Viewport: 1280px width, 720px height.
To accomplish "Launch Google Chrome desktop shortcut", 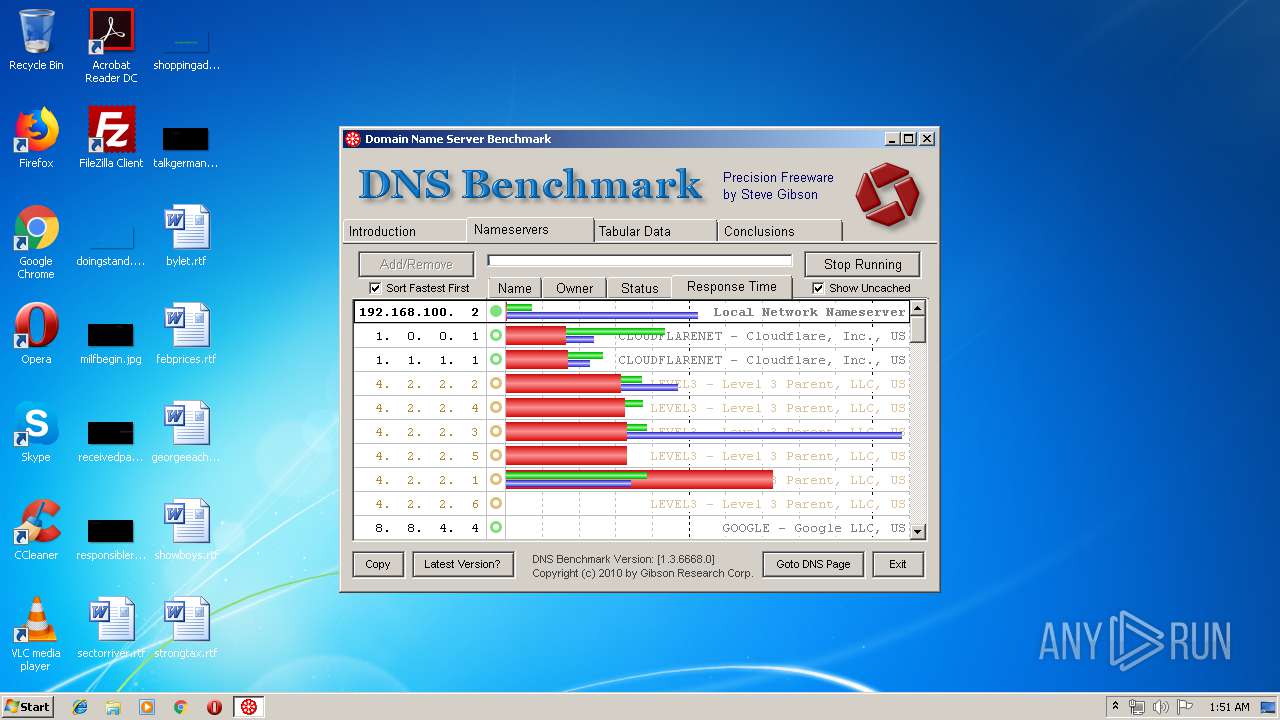I will pos(36,242).
